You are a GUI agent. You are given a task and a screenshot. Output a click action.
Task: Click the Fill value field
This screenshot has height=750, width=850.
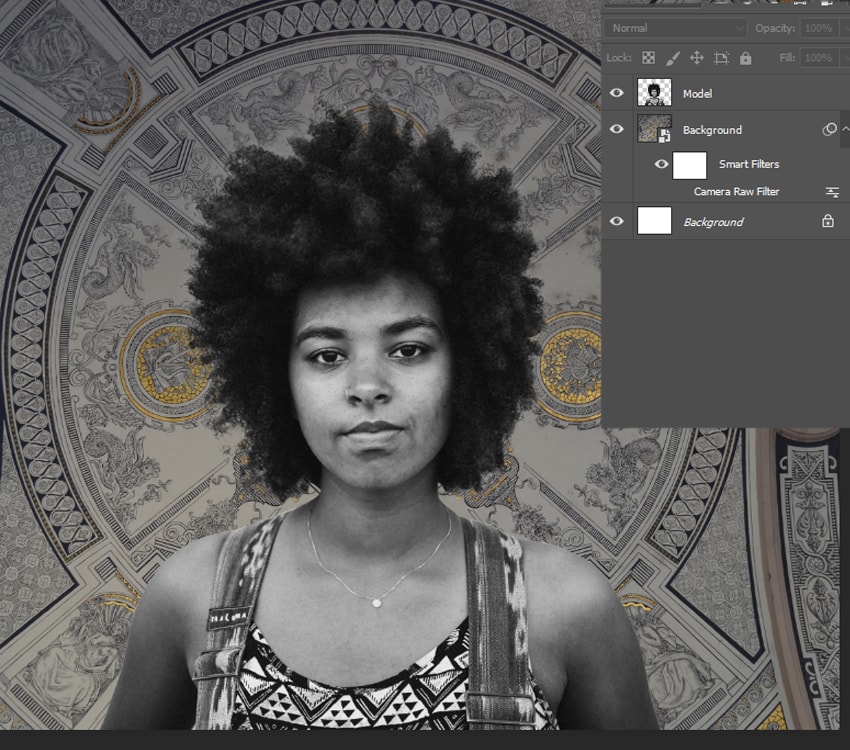[x=820, y=57]
